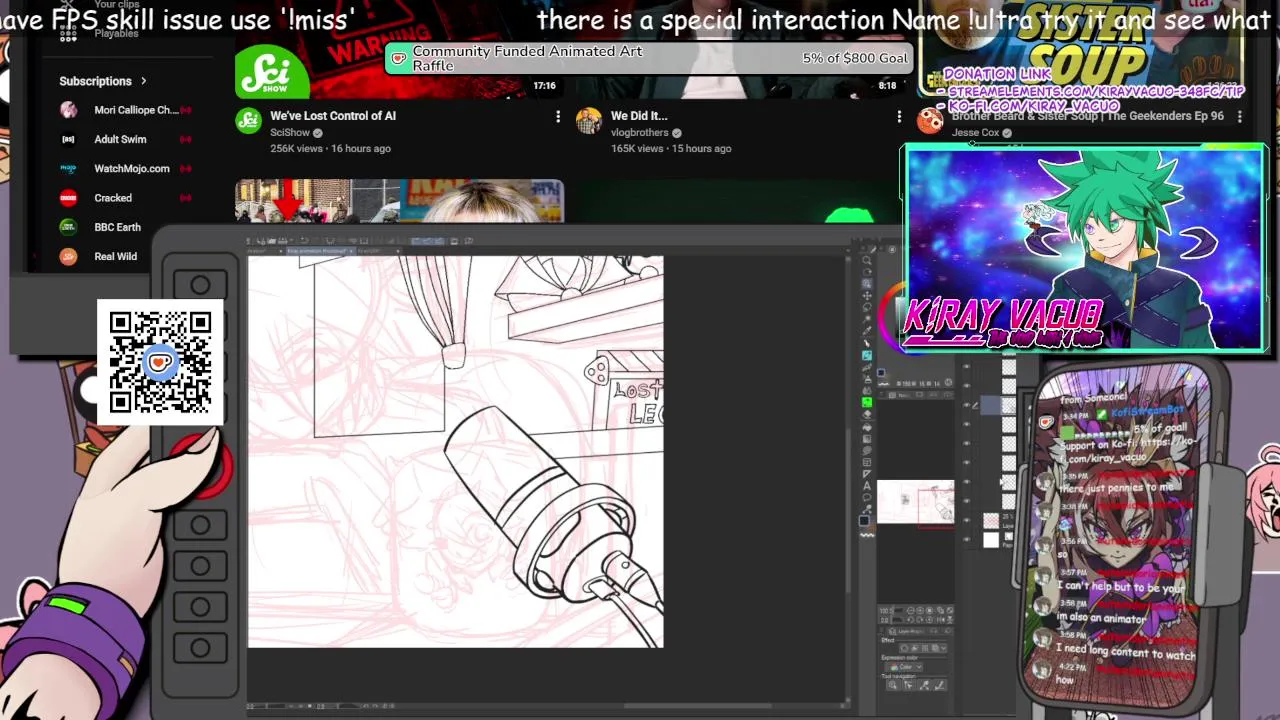Image resolution: width=1280 pixels, height=720 pixels.
Task: Select the Paper layer thumbnail
Action: point(991,540)
